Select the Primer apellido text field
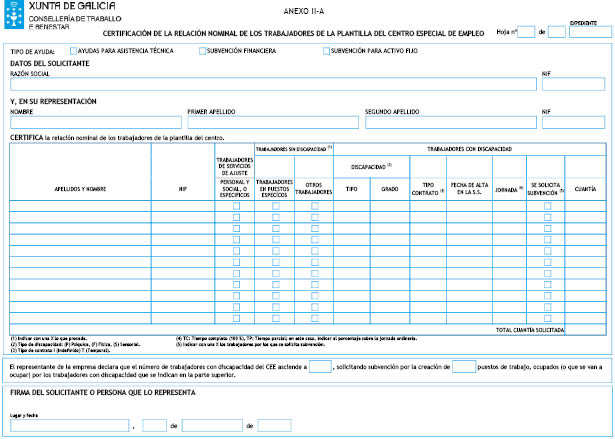 pyautogui.click(x=273, y=123)
